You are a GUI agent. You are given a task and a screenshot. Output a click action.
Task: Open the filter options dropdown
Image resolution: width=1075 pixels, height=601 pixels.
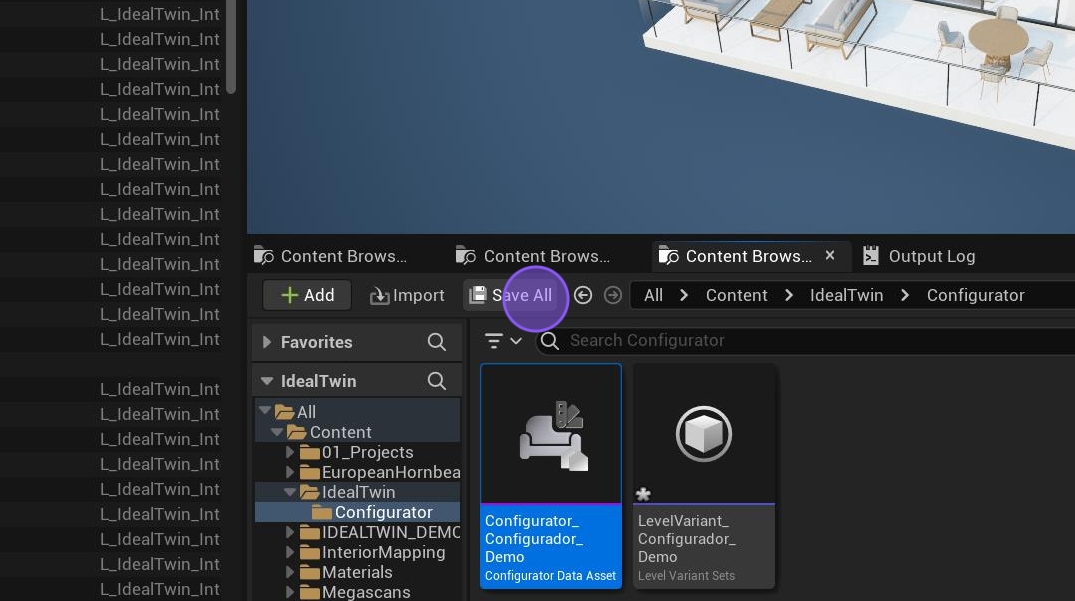(x=503, y=341)
